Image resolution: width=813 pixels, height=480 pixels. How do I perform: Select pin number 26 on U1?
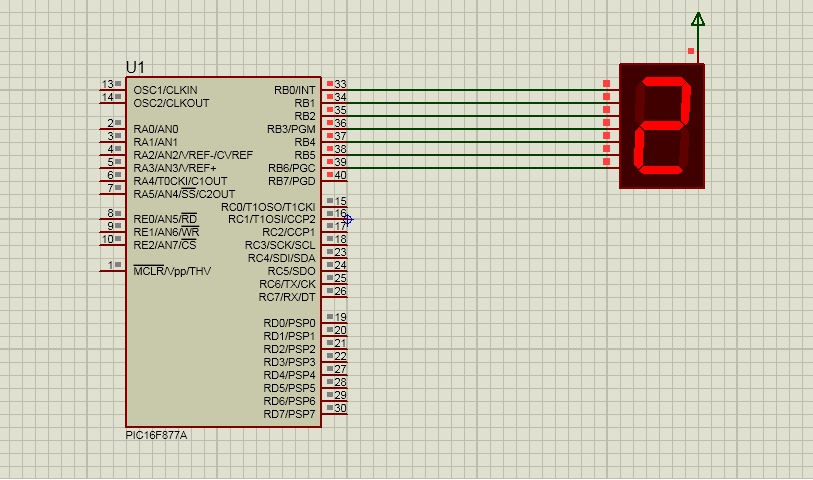(x=340, y=291)
